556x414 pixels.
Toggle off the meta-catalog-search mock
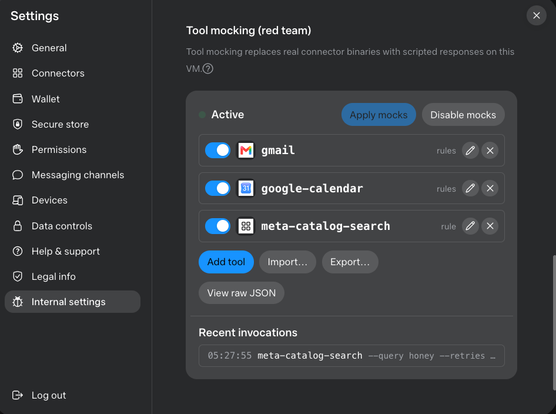point(218,226)
